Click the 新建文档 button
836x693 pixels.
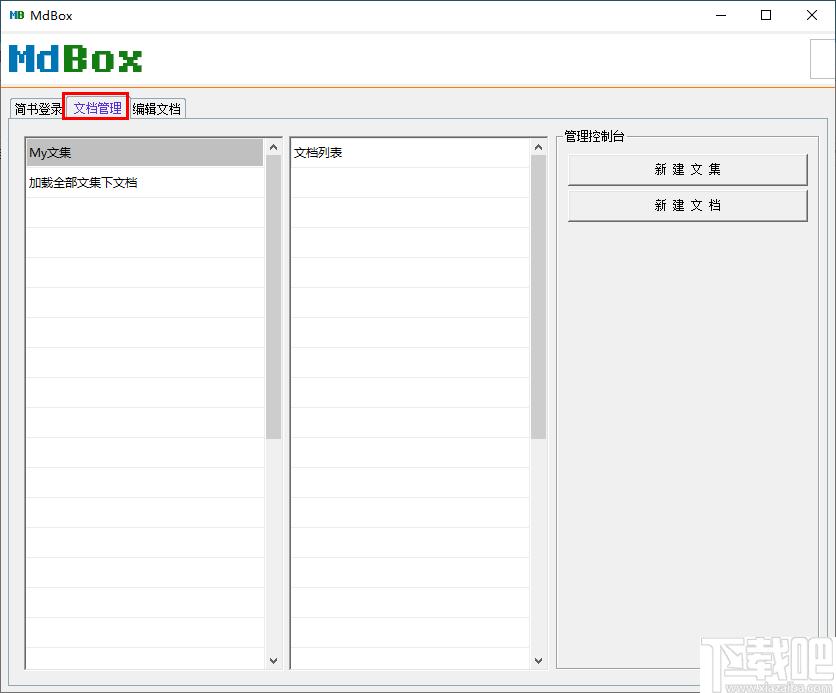[687, 205]
